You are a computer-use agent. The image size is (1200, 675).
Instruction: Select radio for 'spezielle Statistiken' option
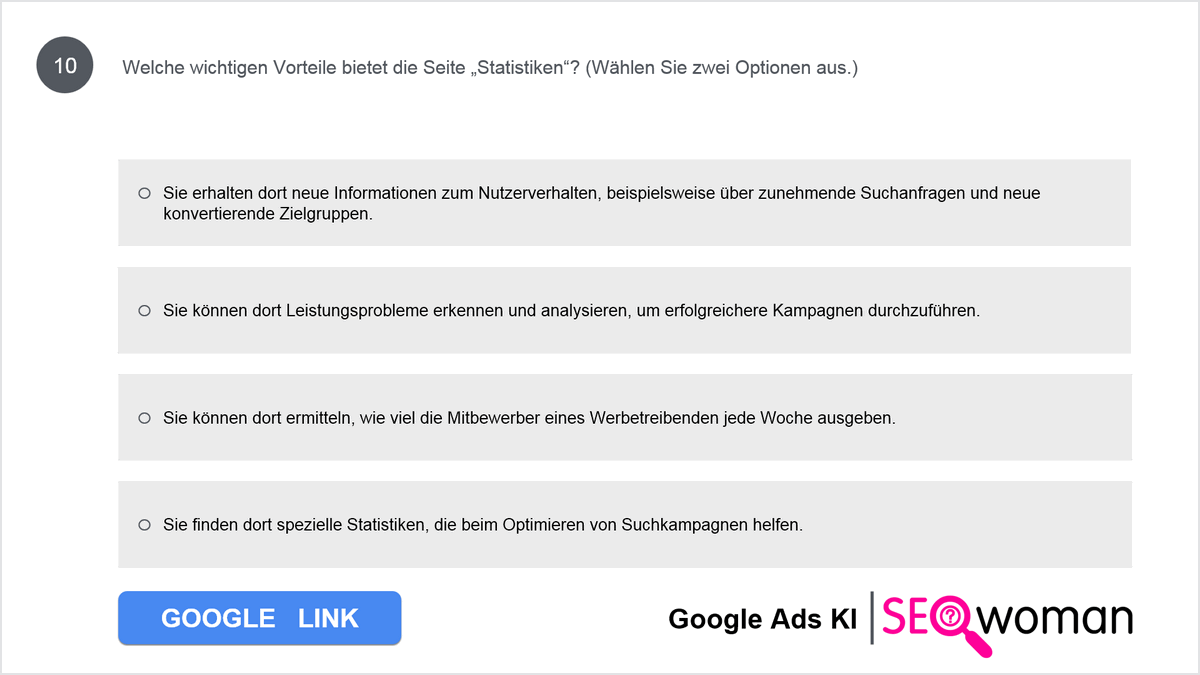click(x=144, y=524)
